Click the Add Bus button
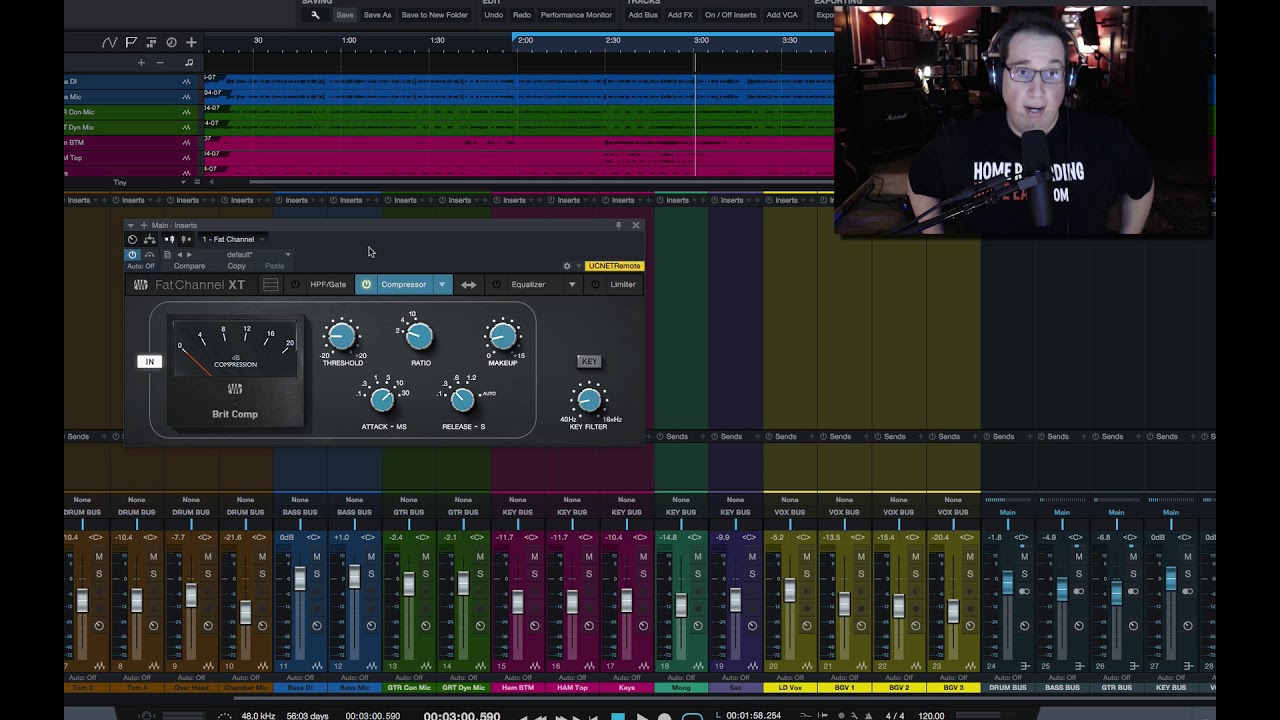This screenshot has width=1280, height=720. pyautogui.click(x=643, y=15)
